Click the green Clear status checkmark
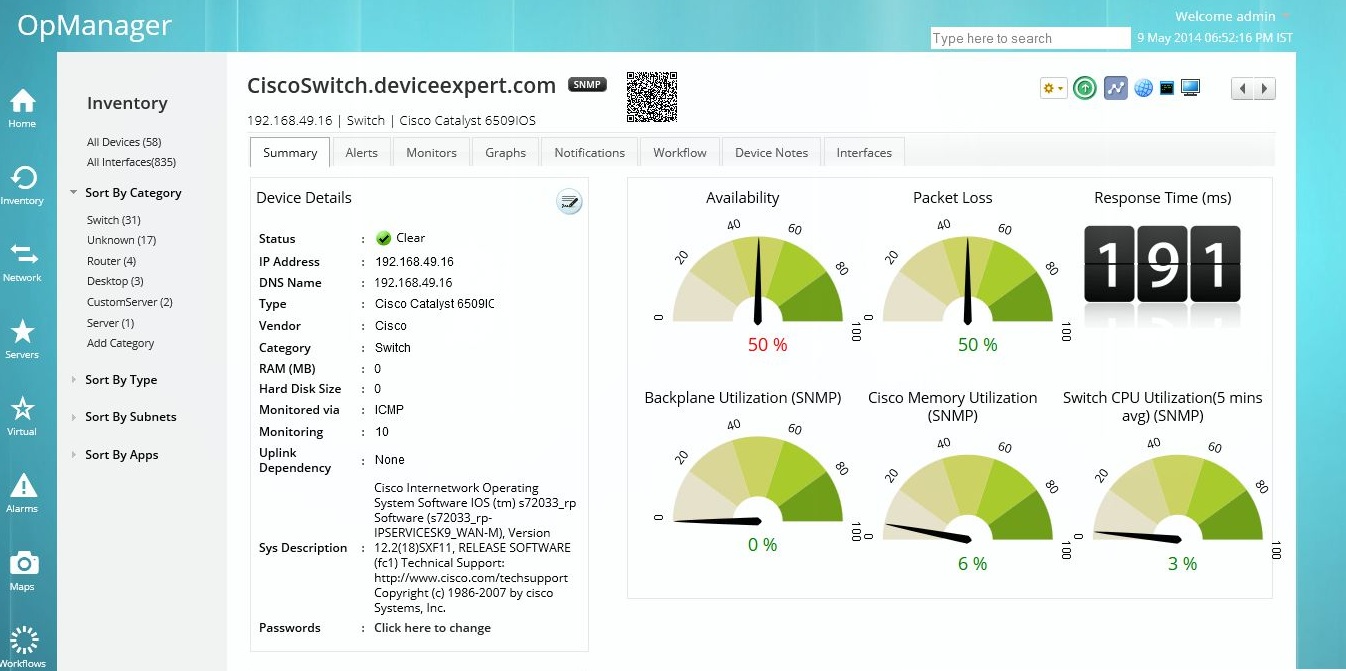Screen dimensions: 1346x671 point(383,238)
